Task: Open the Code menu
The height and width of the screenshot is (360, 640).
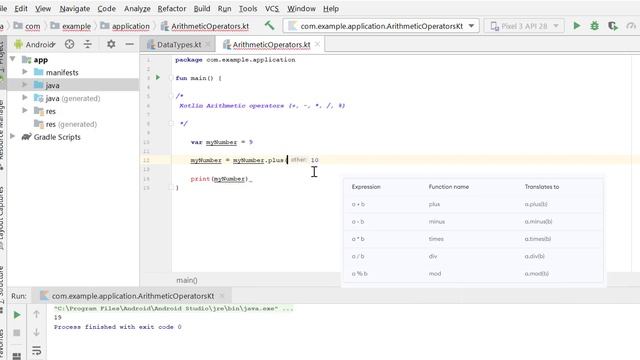Action: tap(107, 9)
